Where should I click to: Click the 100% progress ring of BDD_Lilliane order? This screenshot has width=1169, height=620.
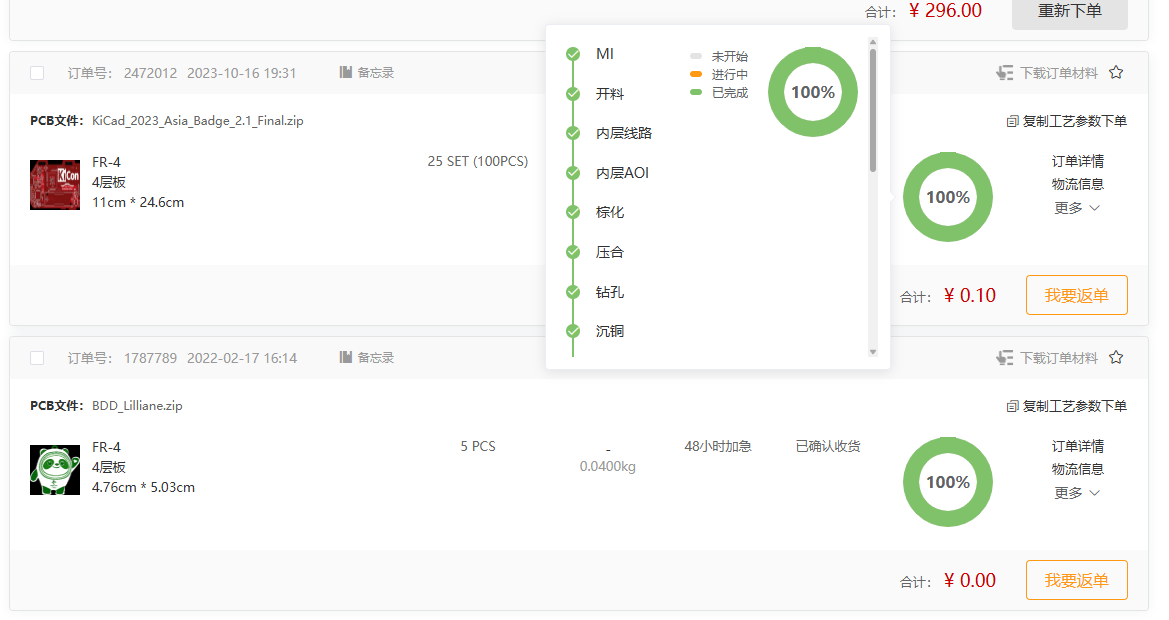point(947,482)
